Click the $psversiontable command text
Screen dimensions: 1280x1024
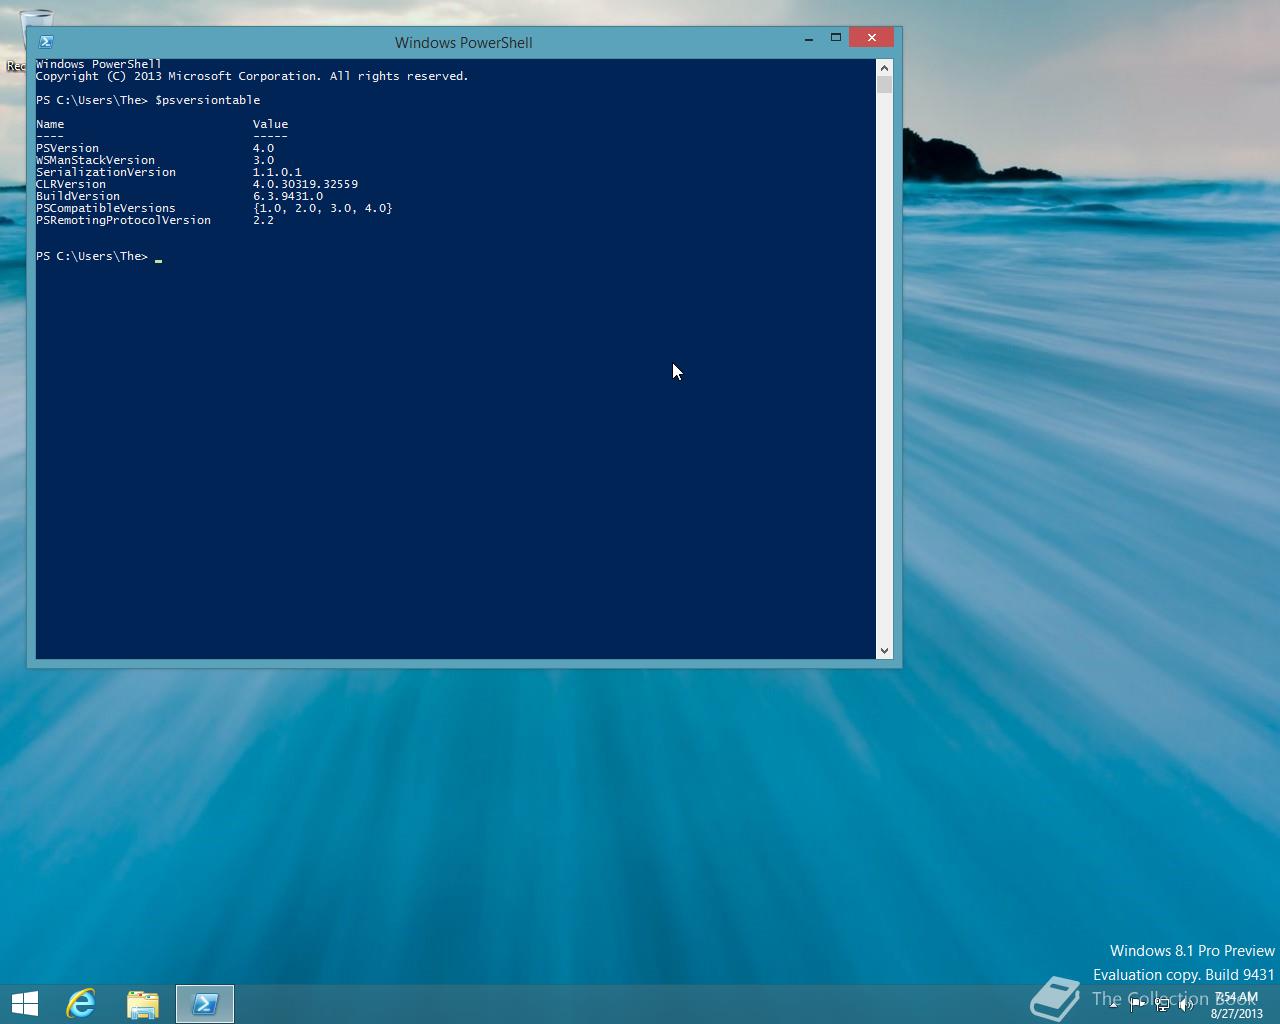(207, 100)
